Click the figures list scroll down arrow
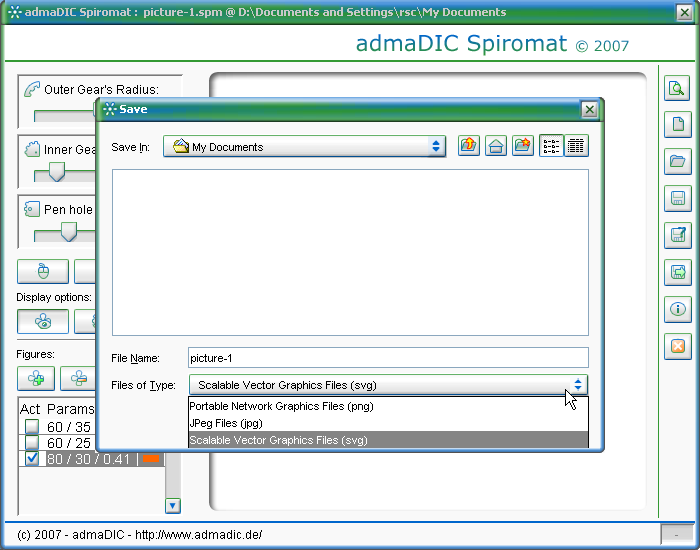Image resolution: width=700 pixels, height=550 pixels. click(x=173, y=506)
